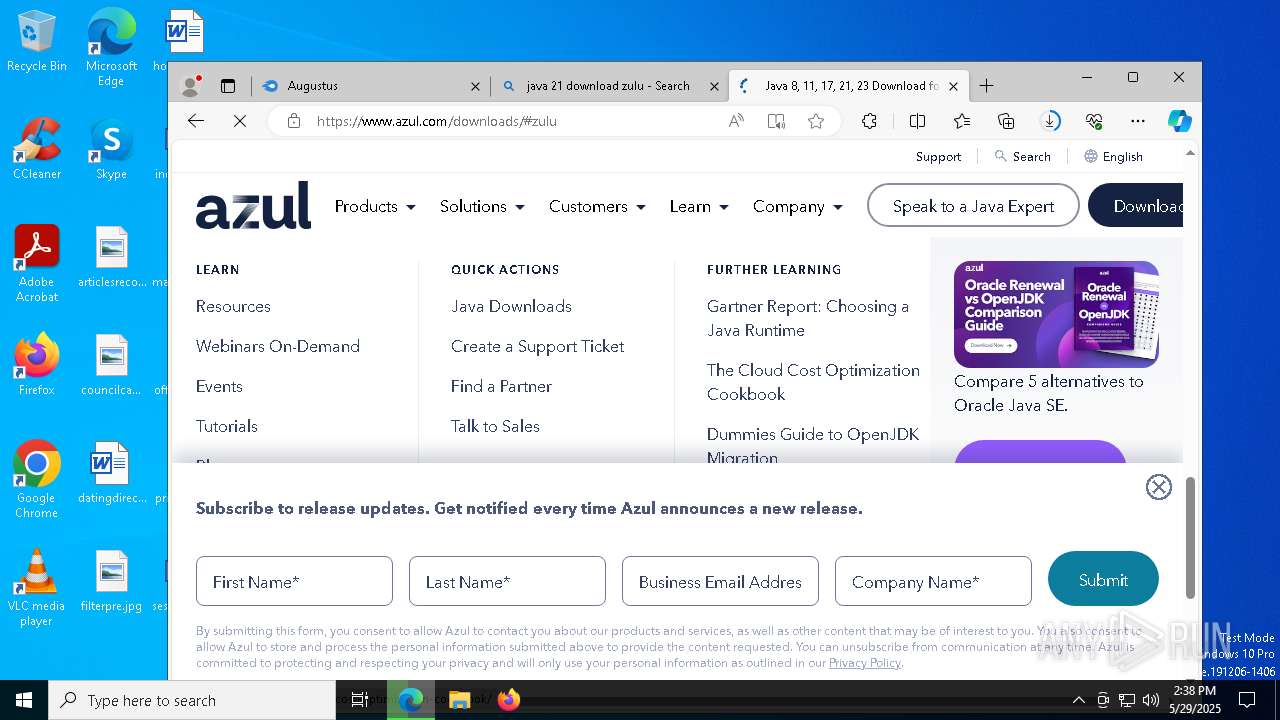Expand the Company menu
1280x720 pixels.
click(x=798, y=206)
